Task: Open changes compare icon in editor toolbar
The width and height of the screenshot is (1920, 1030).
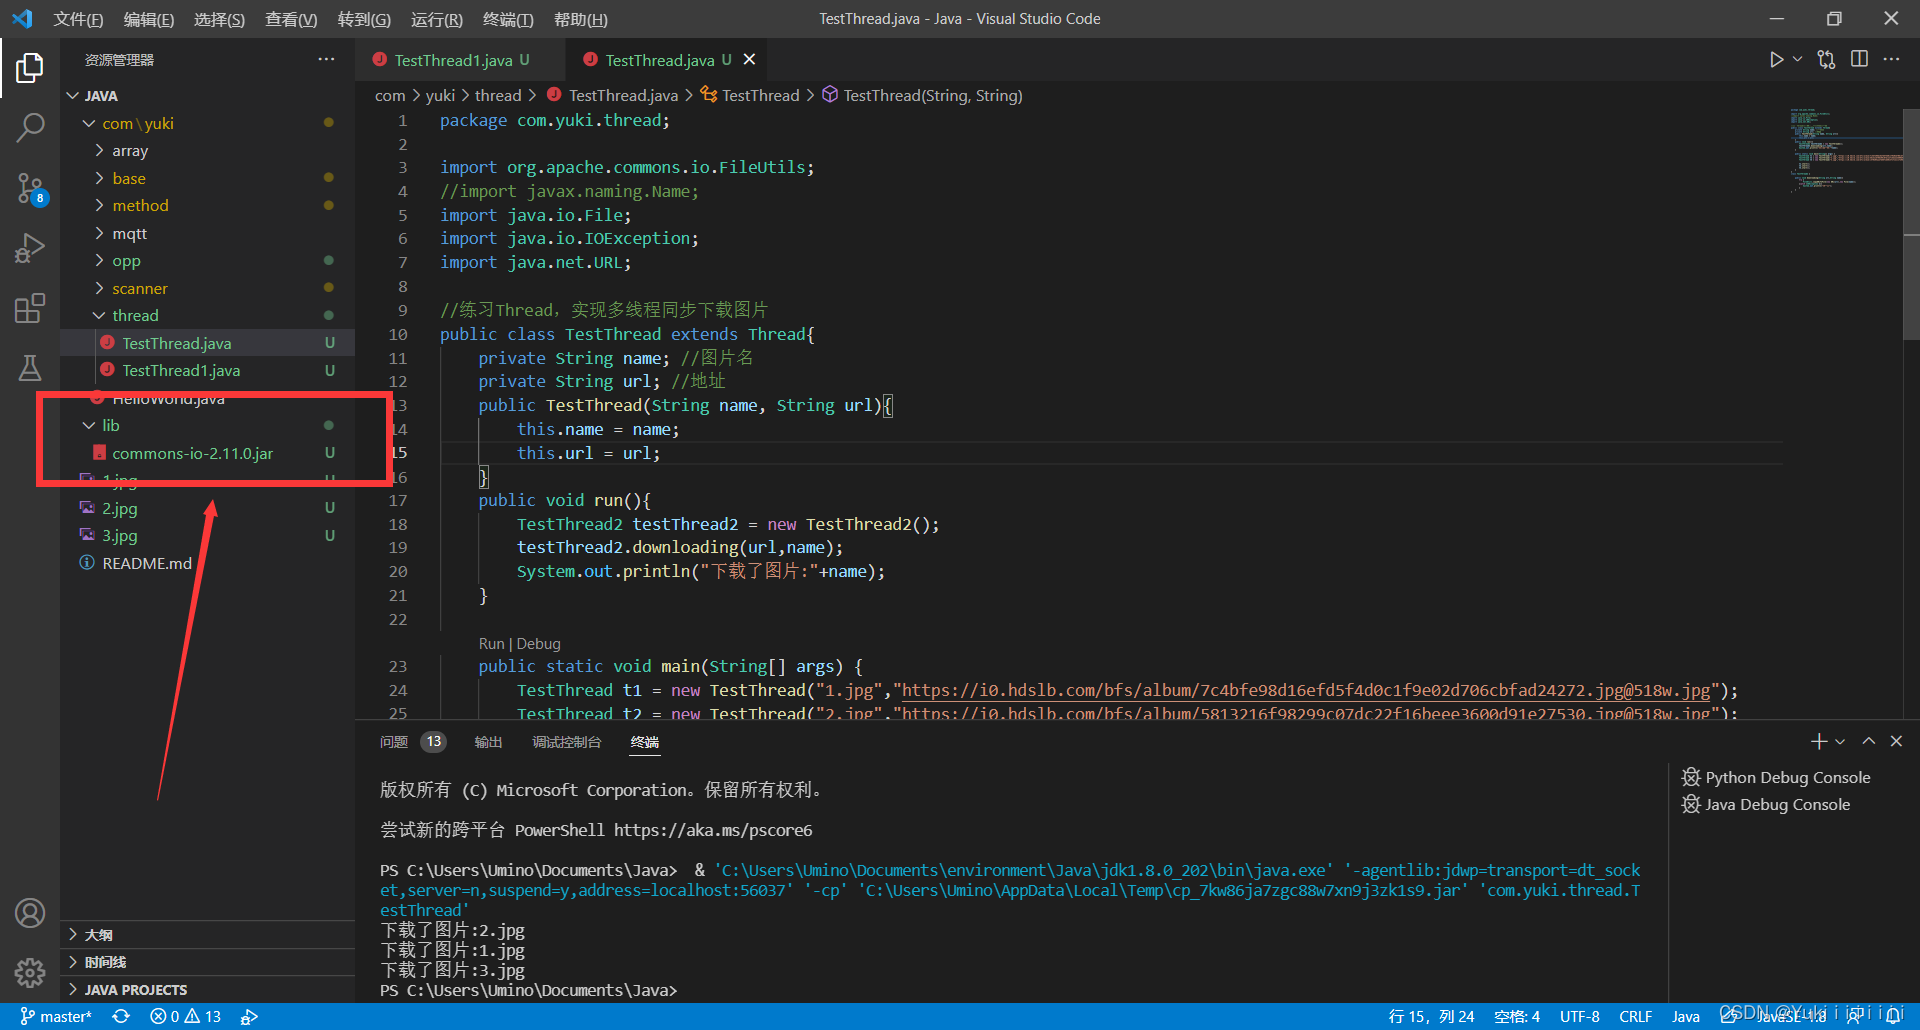Action: [1827, 60]
